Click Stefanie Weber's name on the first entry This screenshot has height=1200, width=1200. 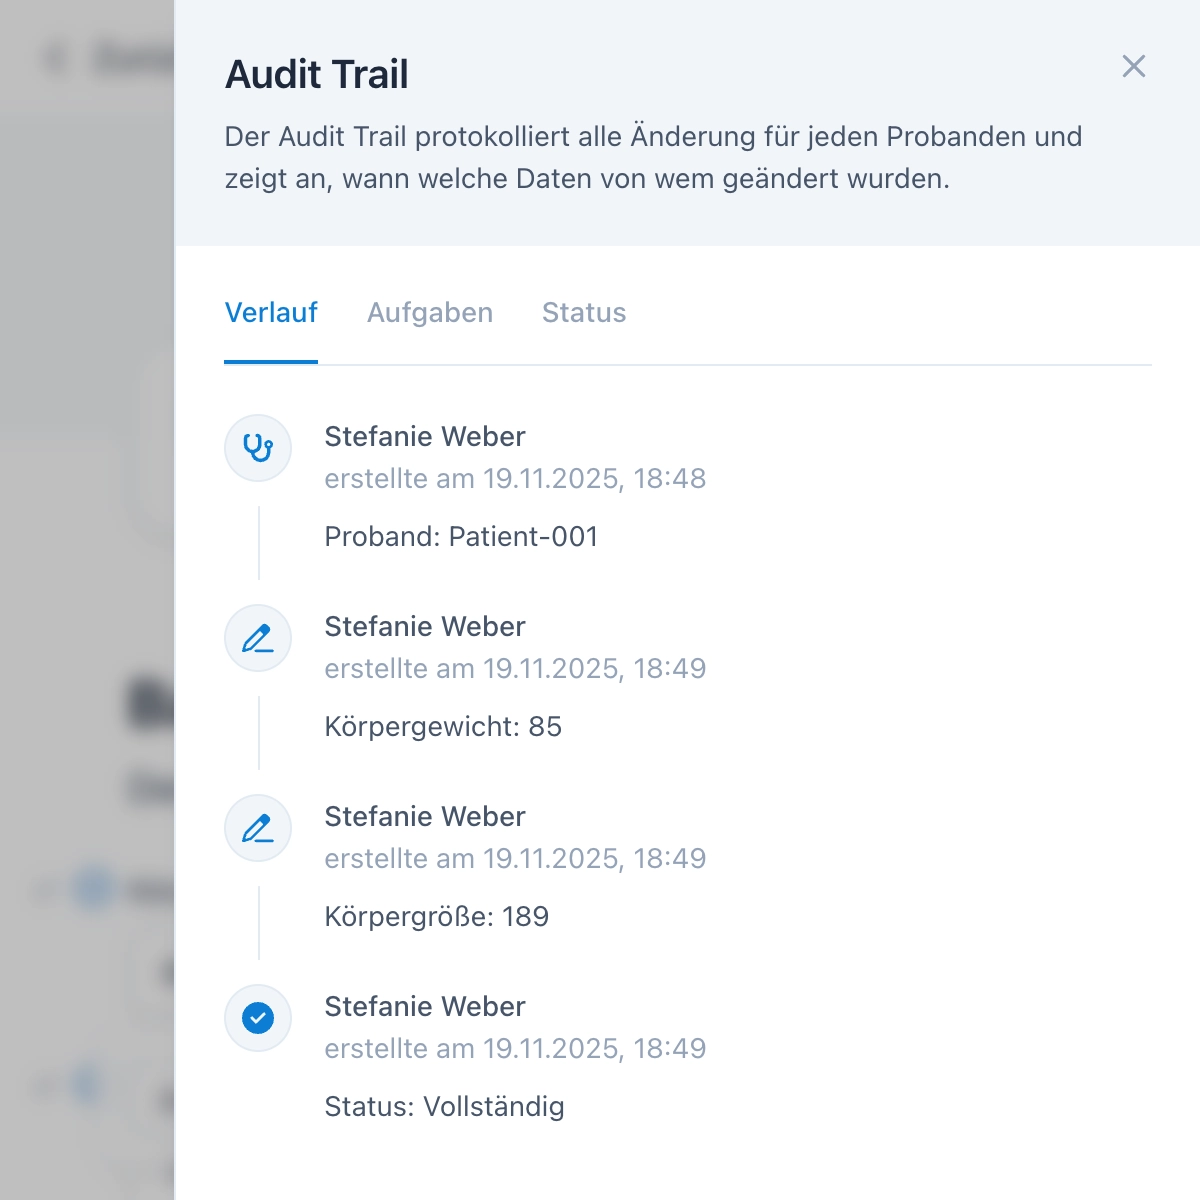[424, 436]
